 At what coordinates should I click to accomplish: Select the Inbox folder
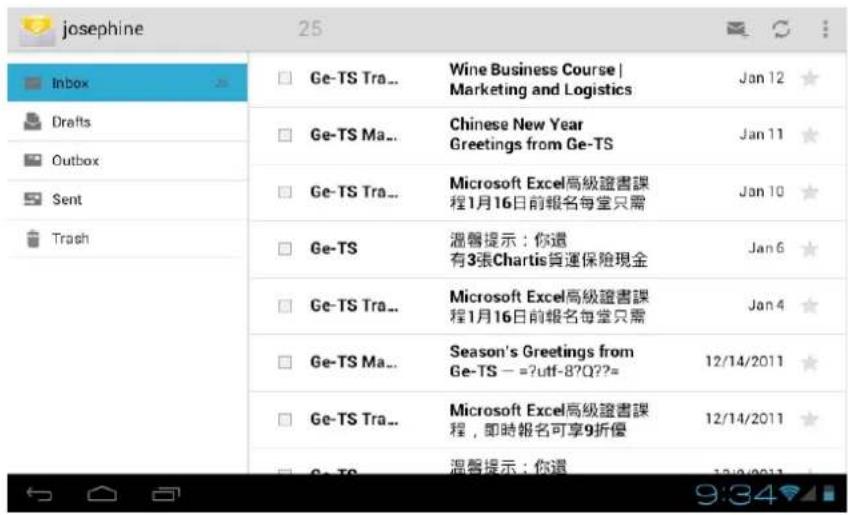tap(127, 83)
